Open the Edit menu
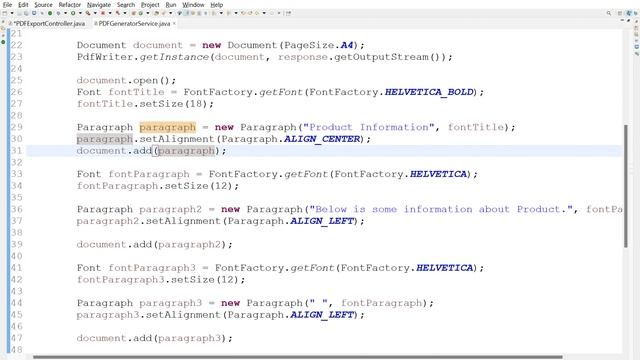 click(23, 4)
